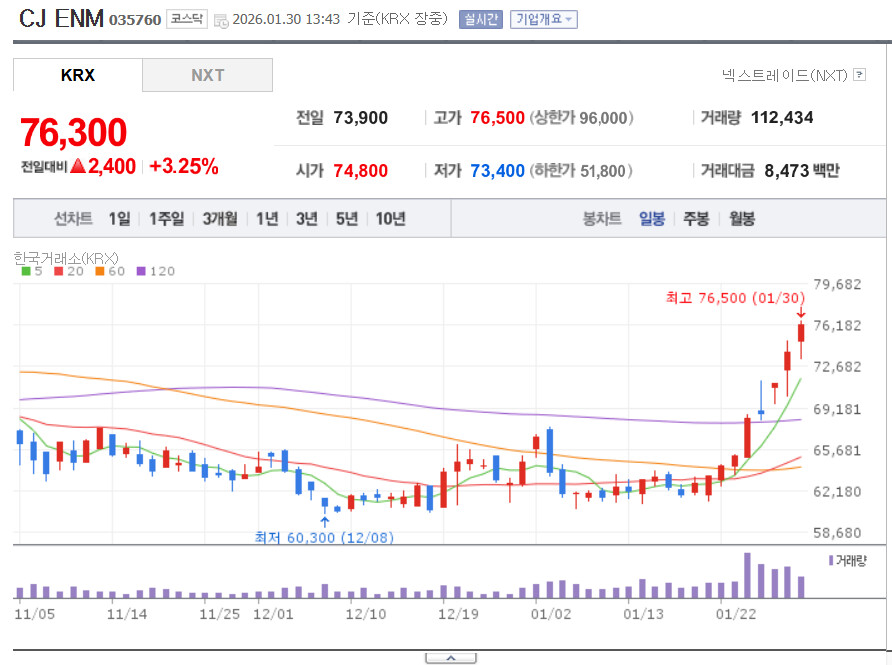
Task: Click the +3.25% change rate
Action: pyautogui.click(x=184, y=166)
